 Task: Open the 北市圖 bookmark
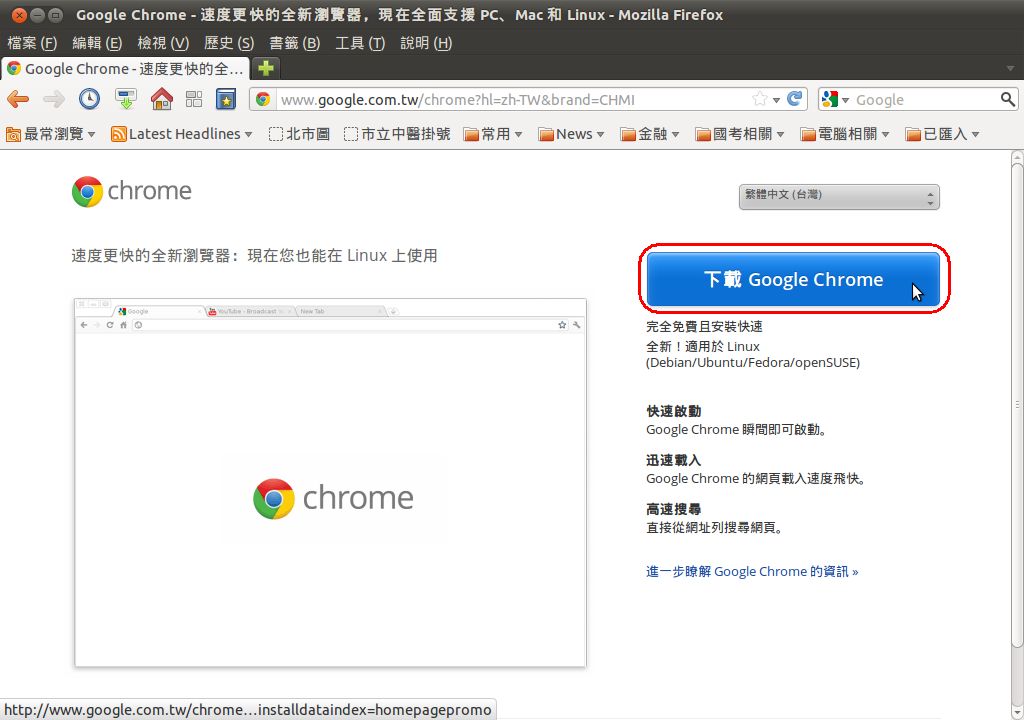click(x=299, y=134)
